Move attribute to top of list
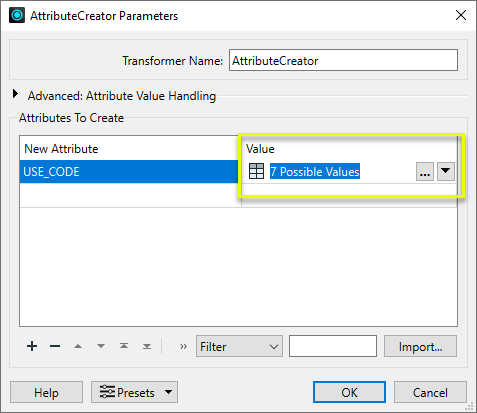 tap(124, 346)
